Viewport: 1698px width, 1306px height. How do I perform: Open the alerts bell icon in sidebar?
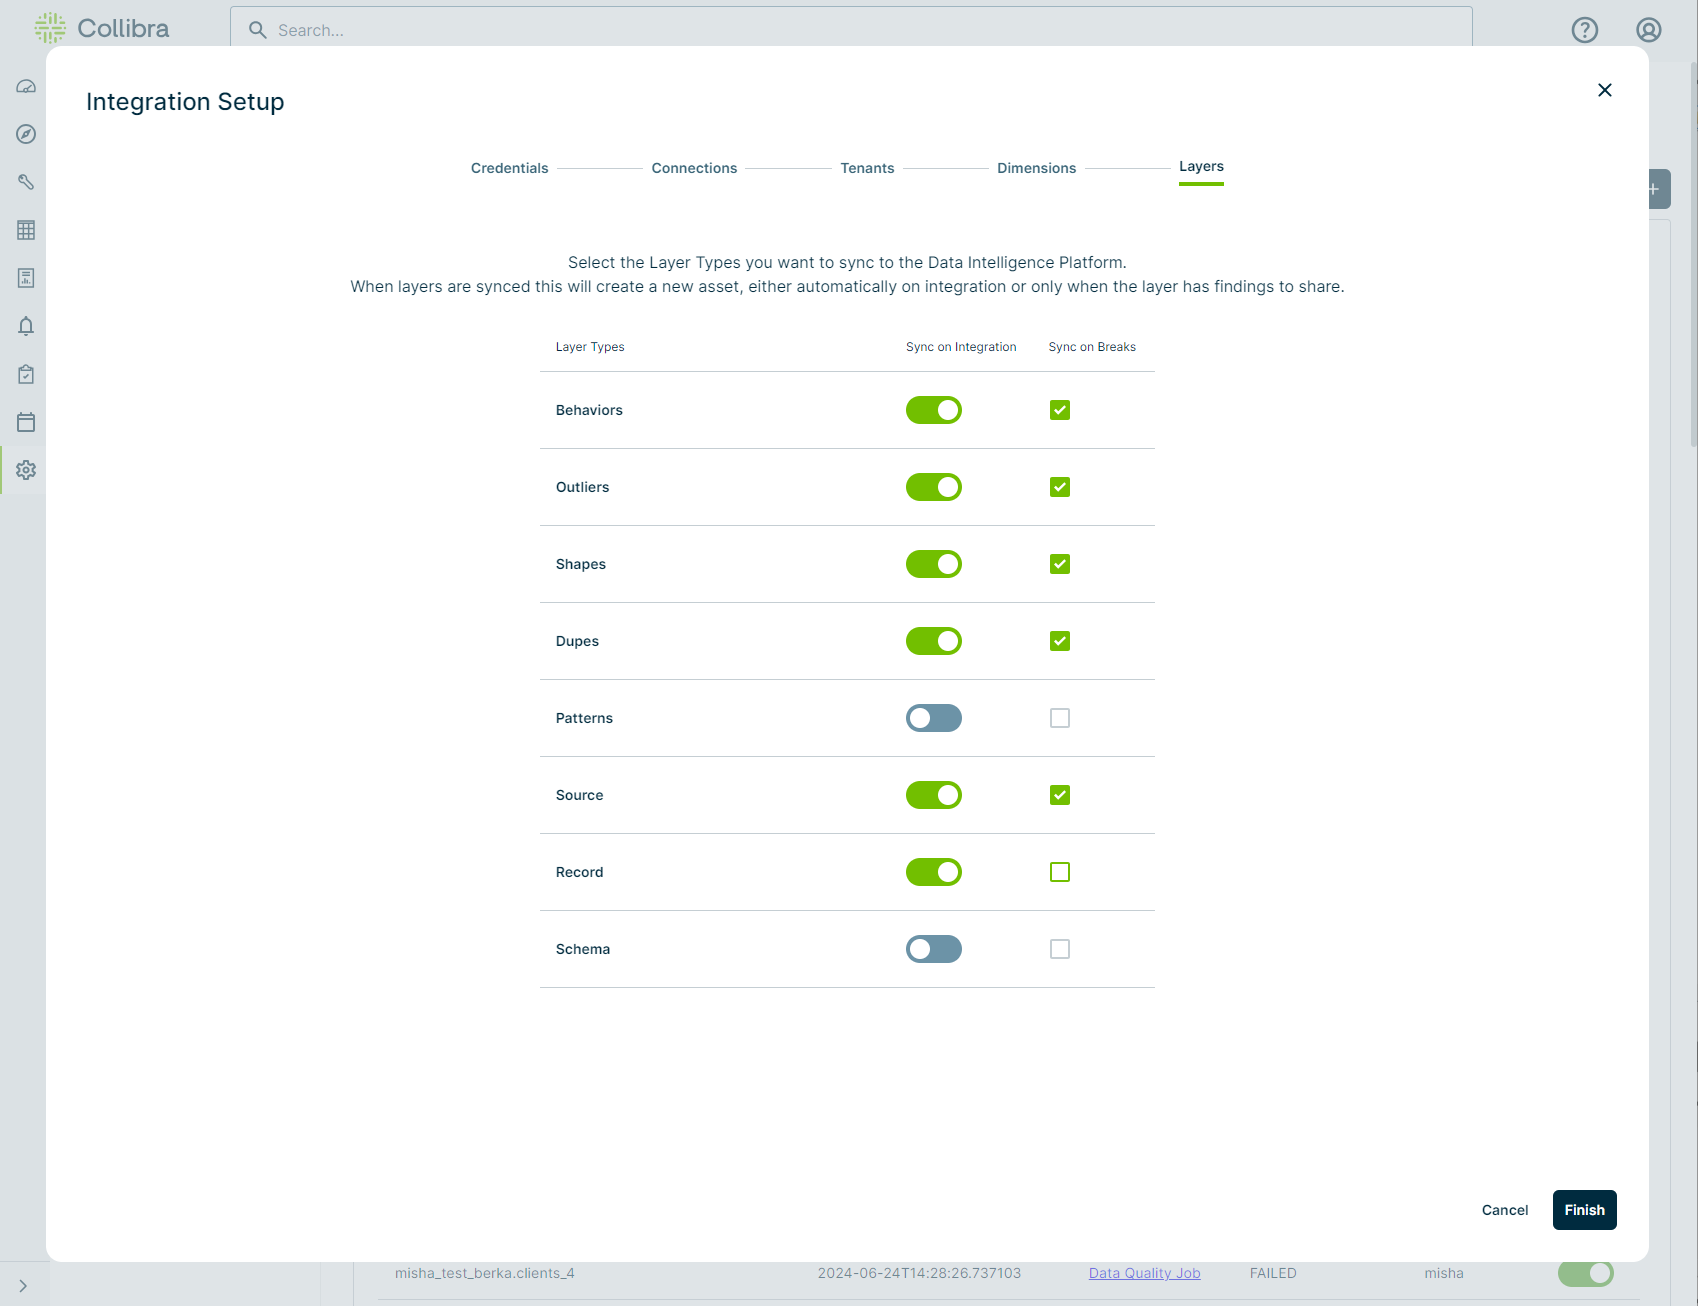[26, 326]
